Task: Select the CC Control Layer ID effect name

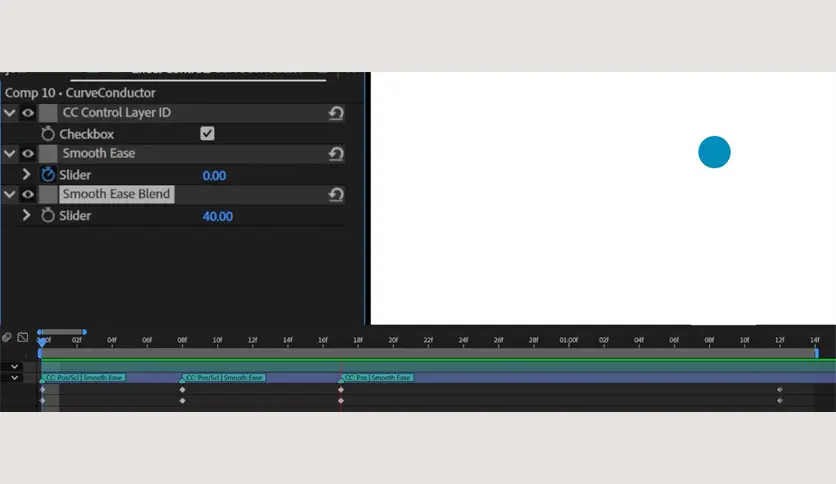Action: click(x=117, y=112)
